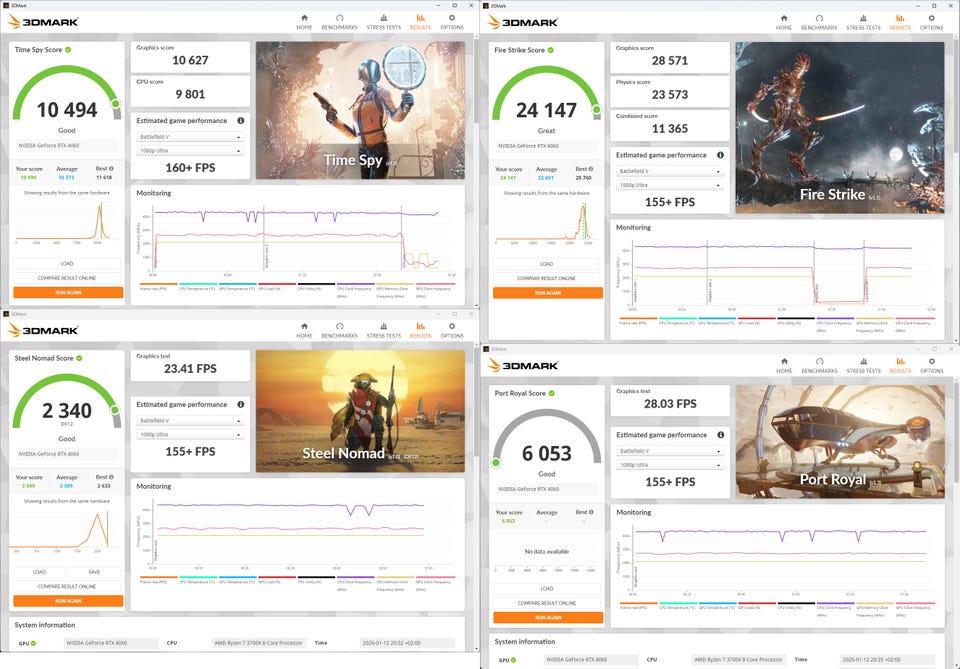Toggle CPU Clock Frequency legend in Fire Strike monitoring

(x=836, y=324)
